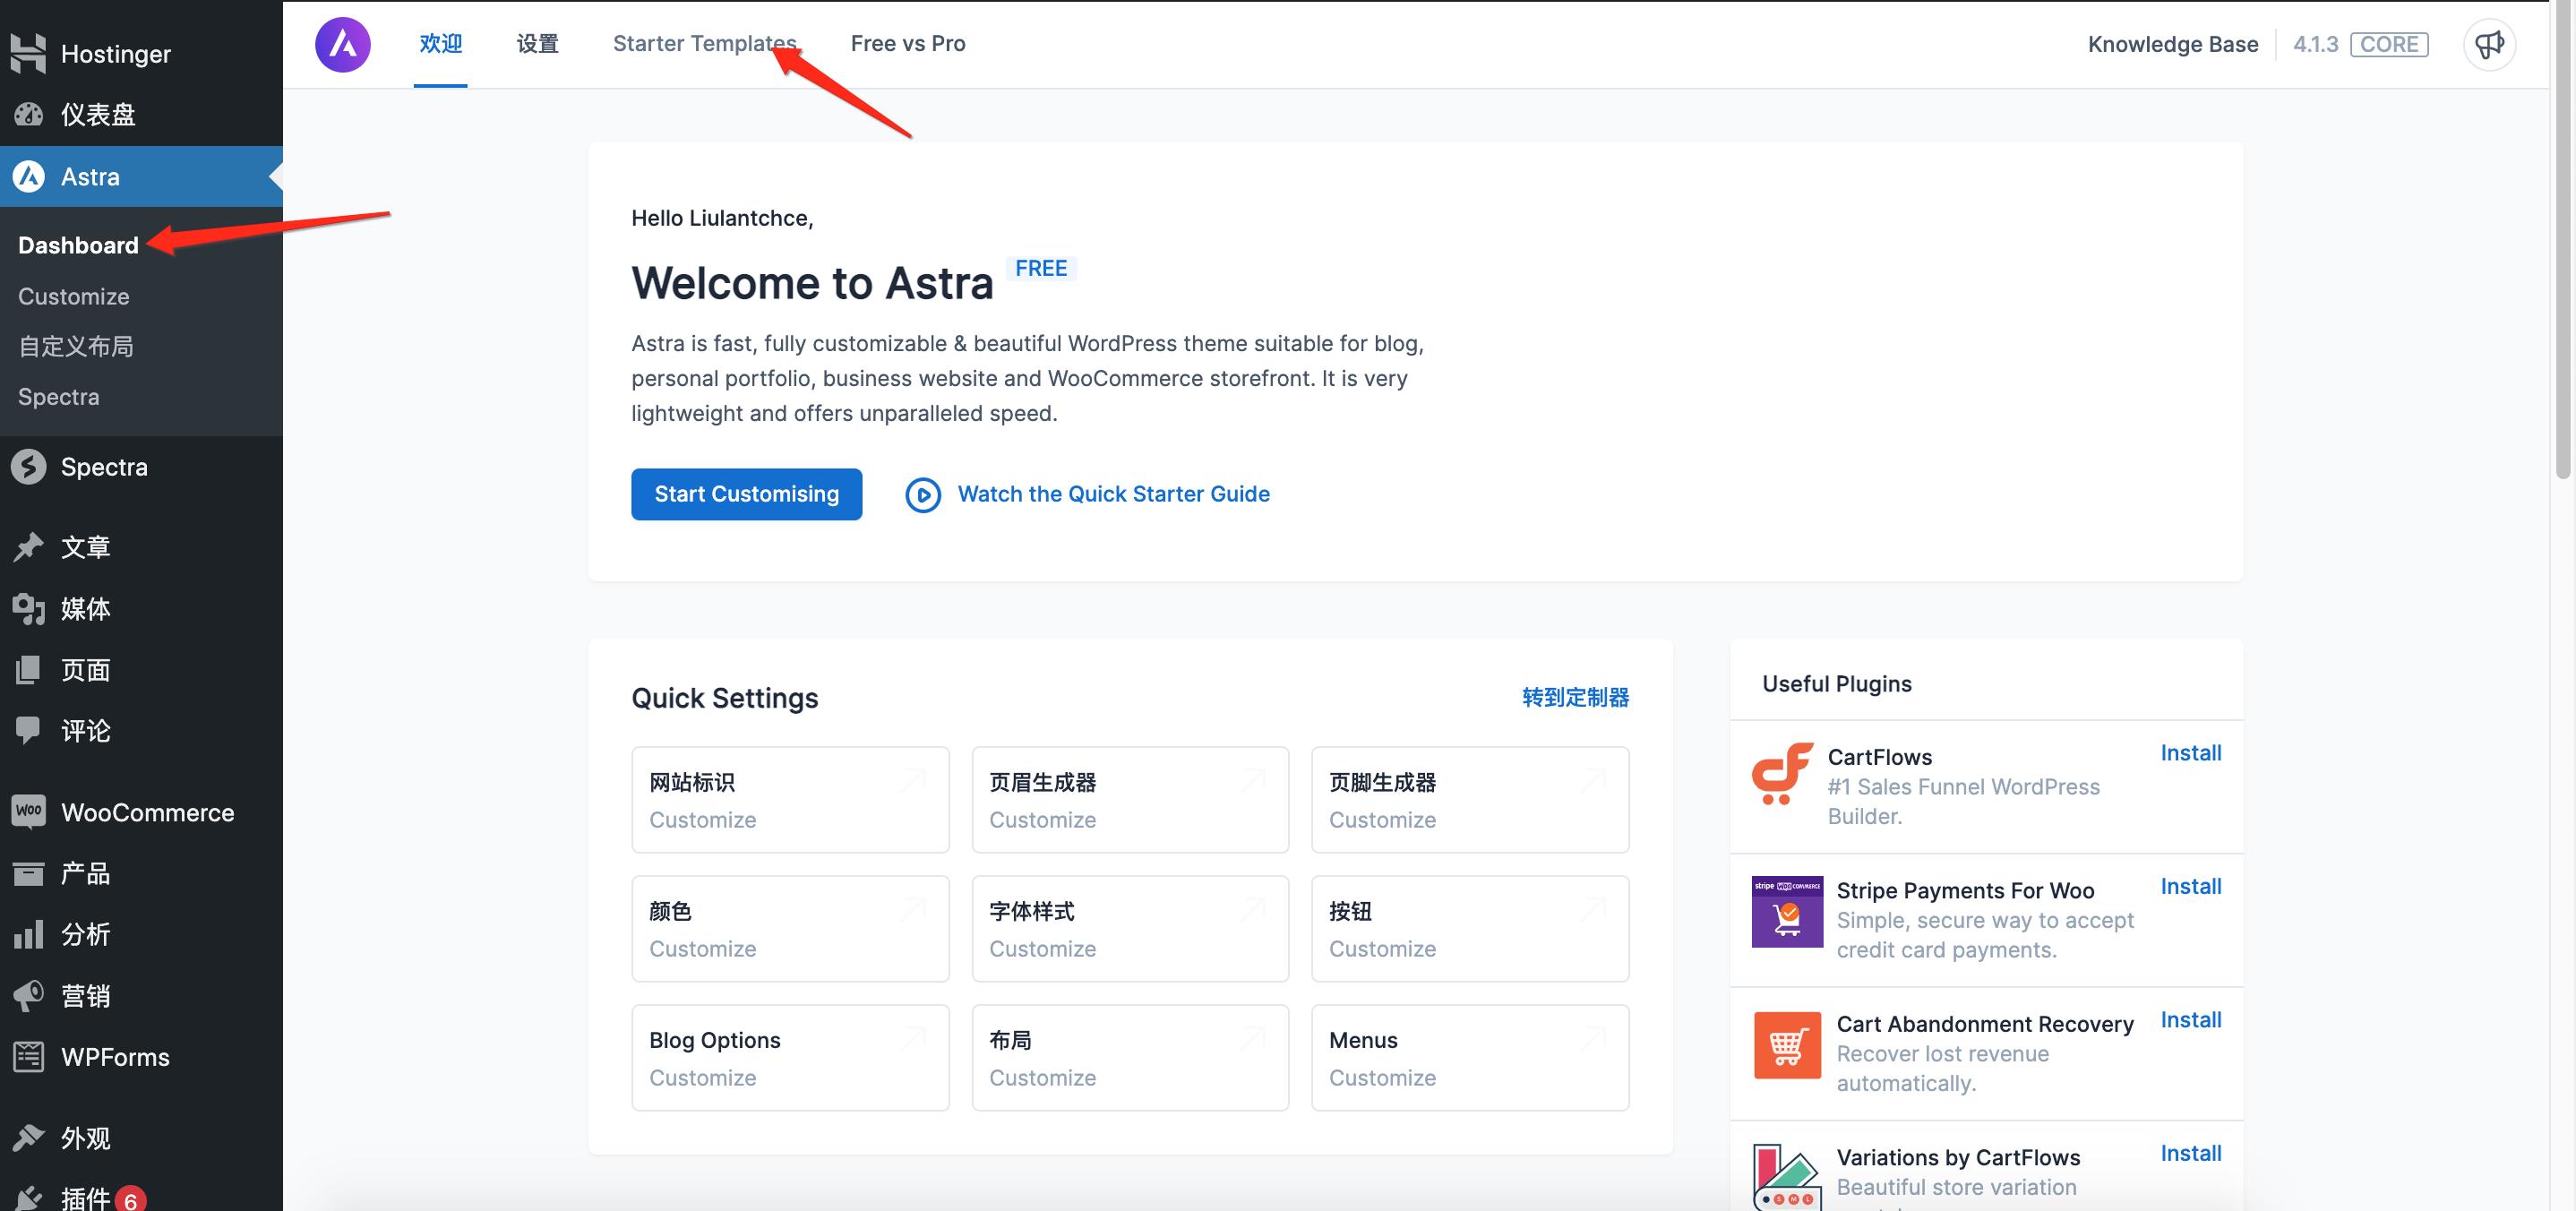Open the WPForms sidebar menu
This screenshot has height=1211, width=2576.
point(114,1057)
